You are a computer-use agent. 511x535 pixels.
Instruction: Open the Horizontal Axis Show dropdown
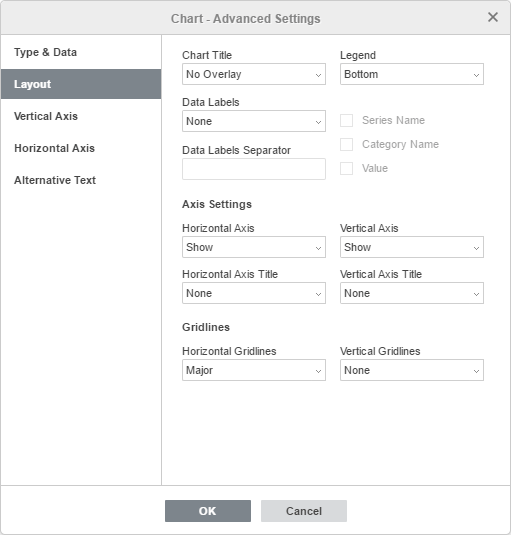[254, 247]
